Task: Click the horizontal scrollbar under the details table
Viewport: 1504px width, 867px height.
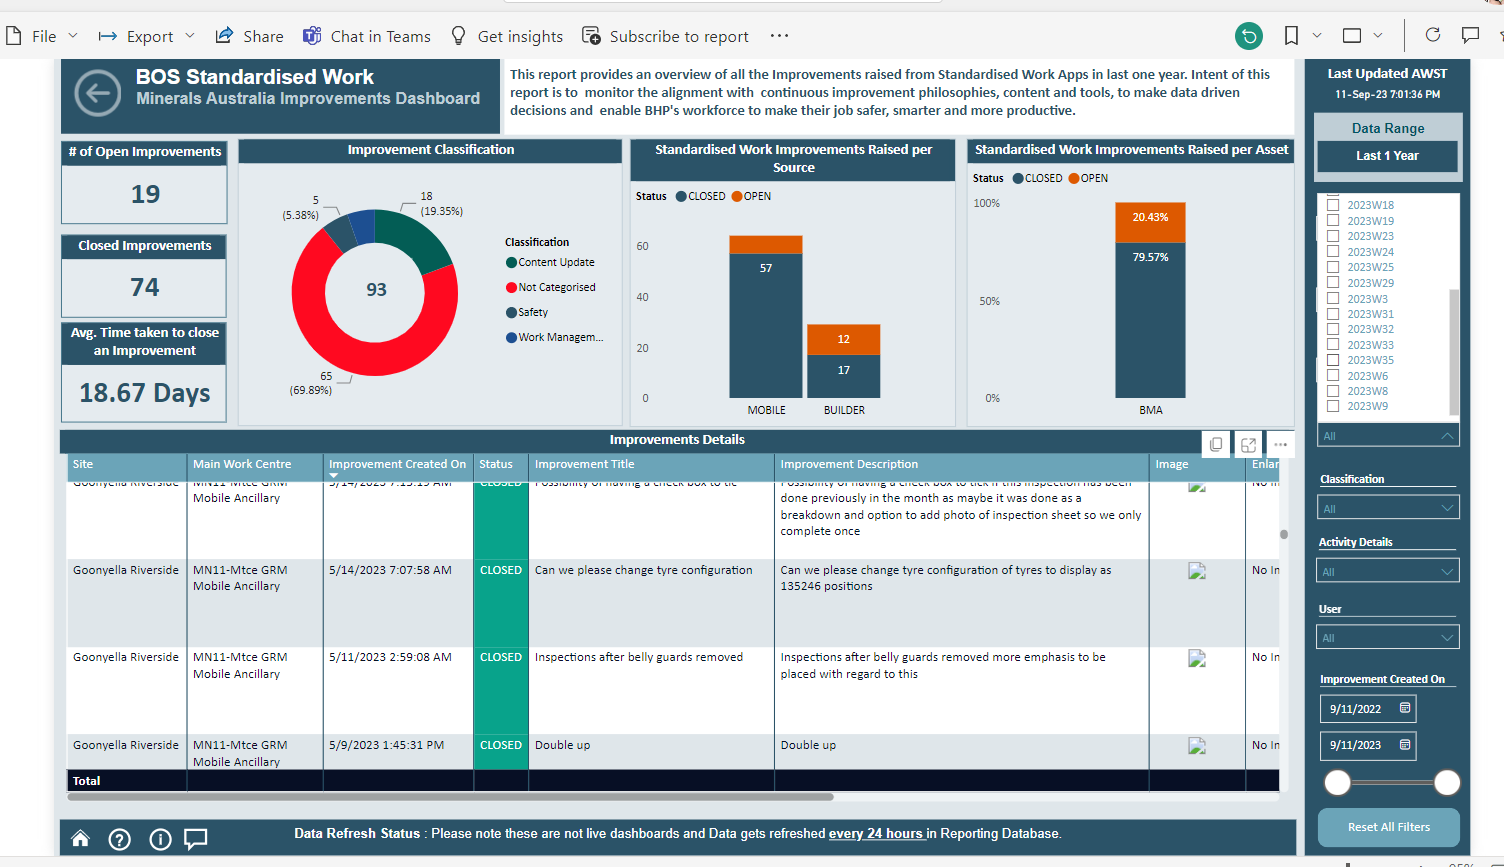Action: pyautogui.click(x=450, y=797)
